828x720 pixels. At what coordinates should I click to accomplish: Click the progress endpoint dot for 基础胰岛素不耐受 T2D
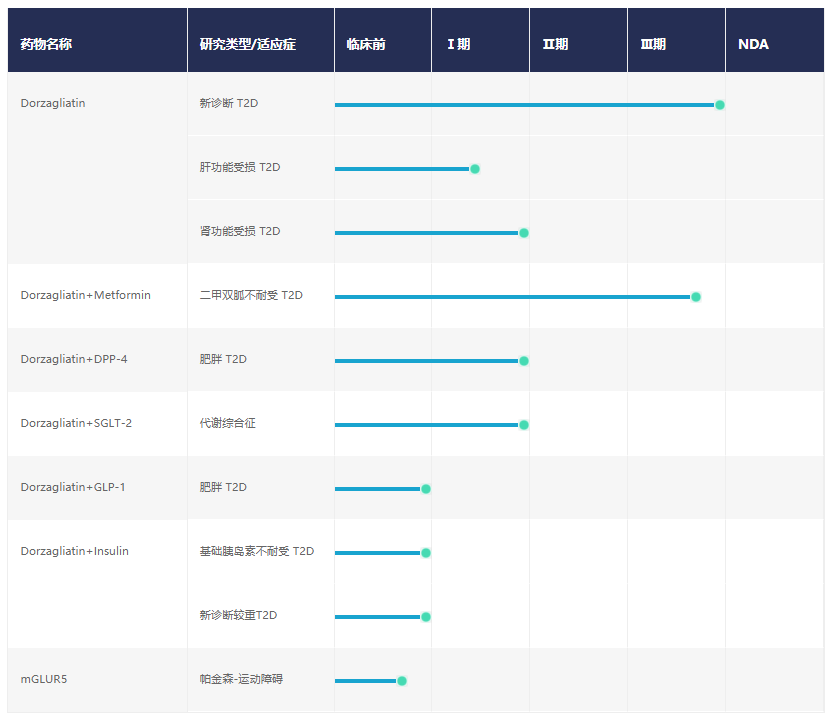pos(426,553)
